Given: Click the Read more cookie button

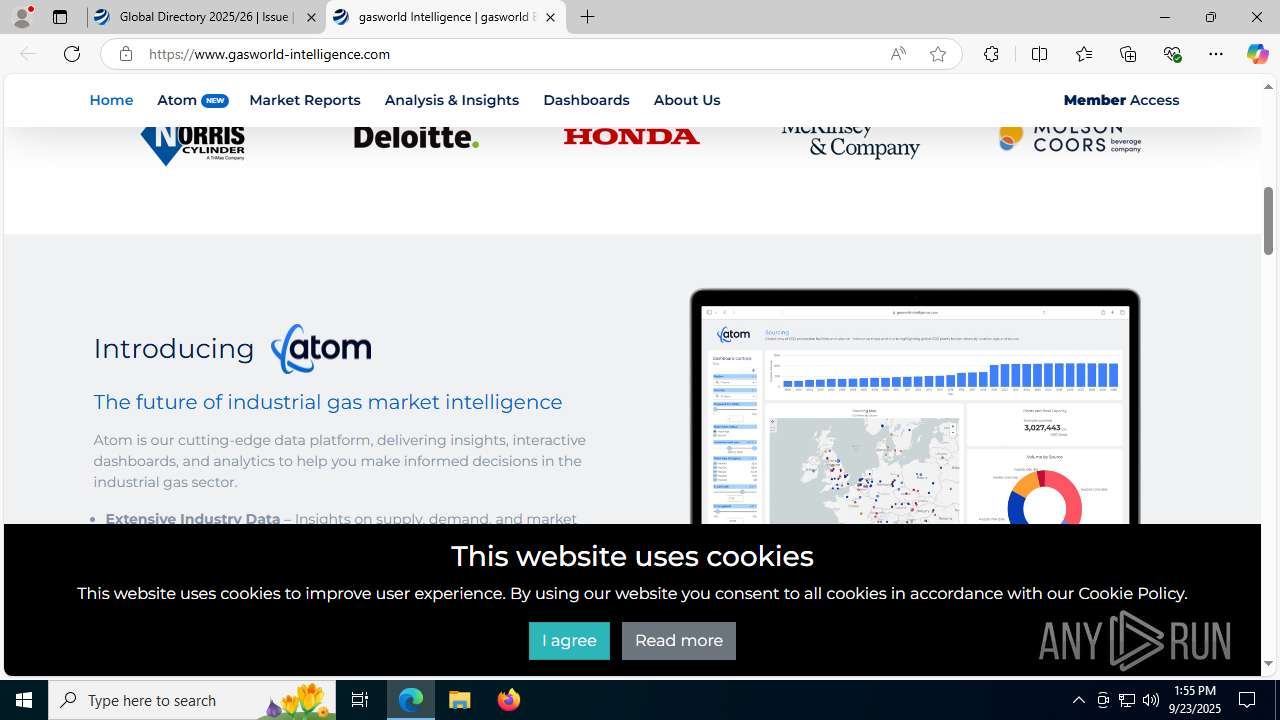Looking at the screenshot, I should [x=679, y=641].
